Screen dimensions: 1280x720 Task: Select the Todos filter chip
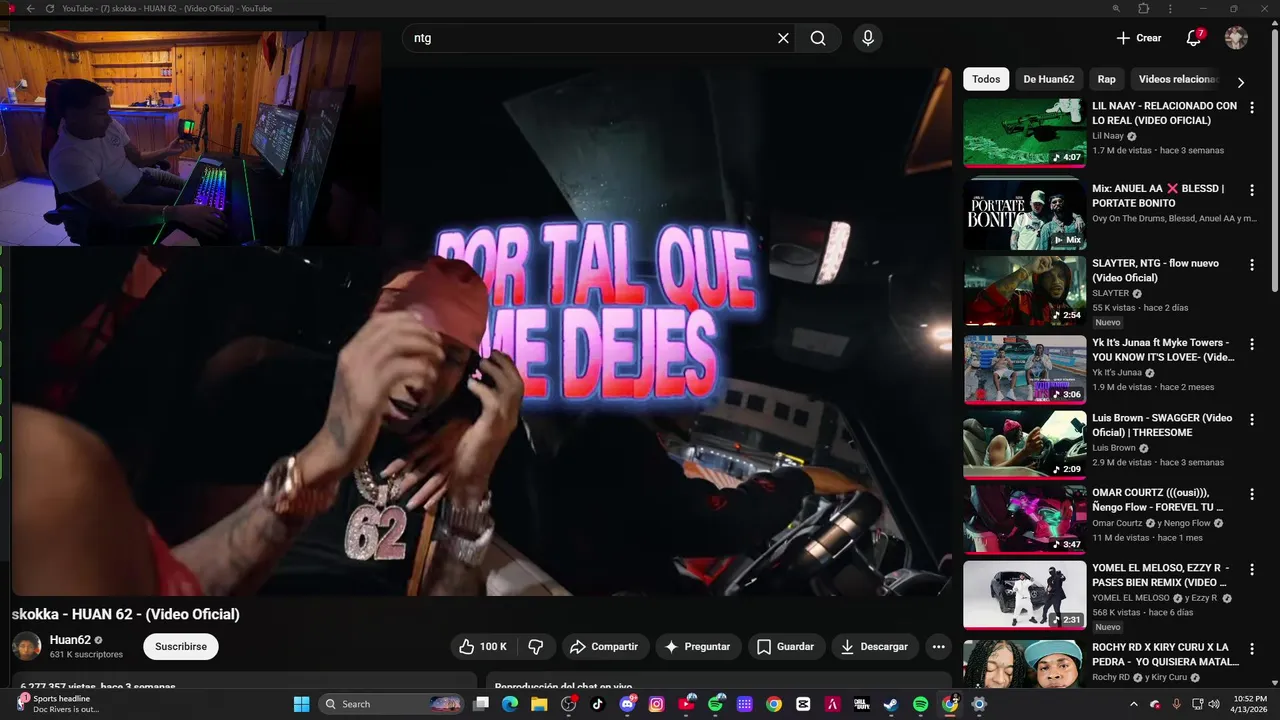point(986,79)
